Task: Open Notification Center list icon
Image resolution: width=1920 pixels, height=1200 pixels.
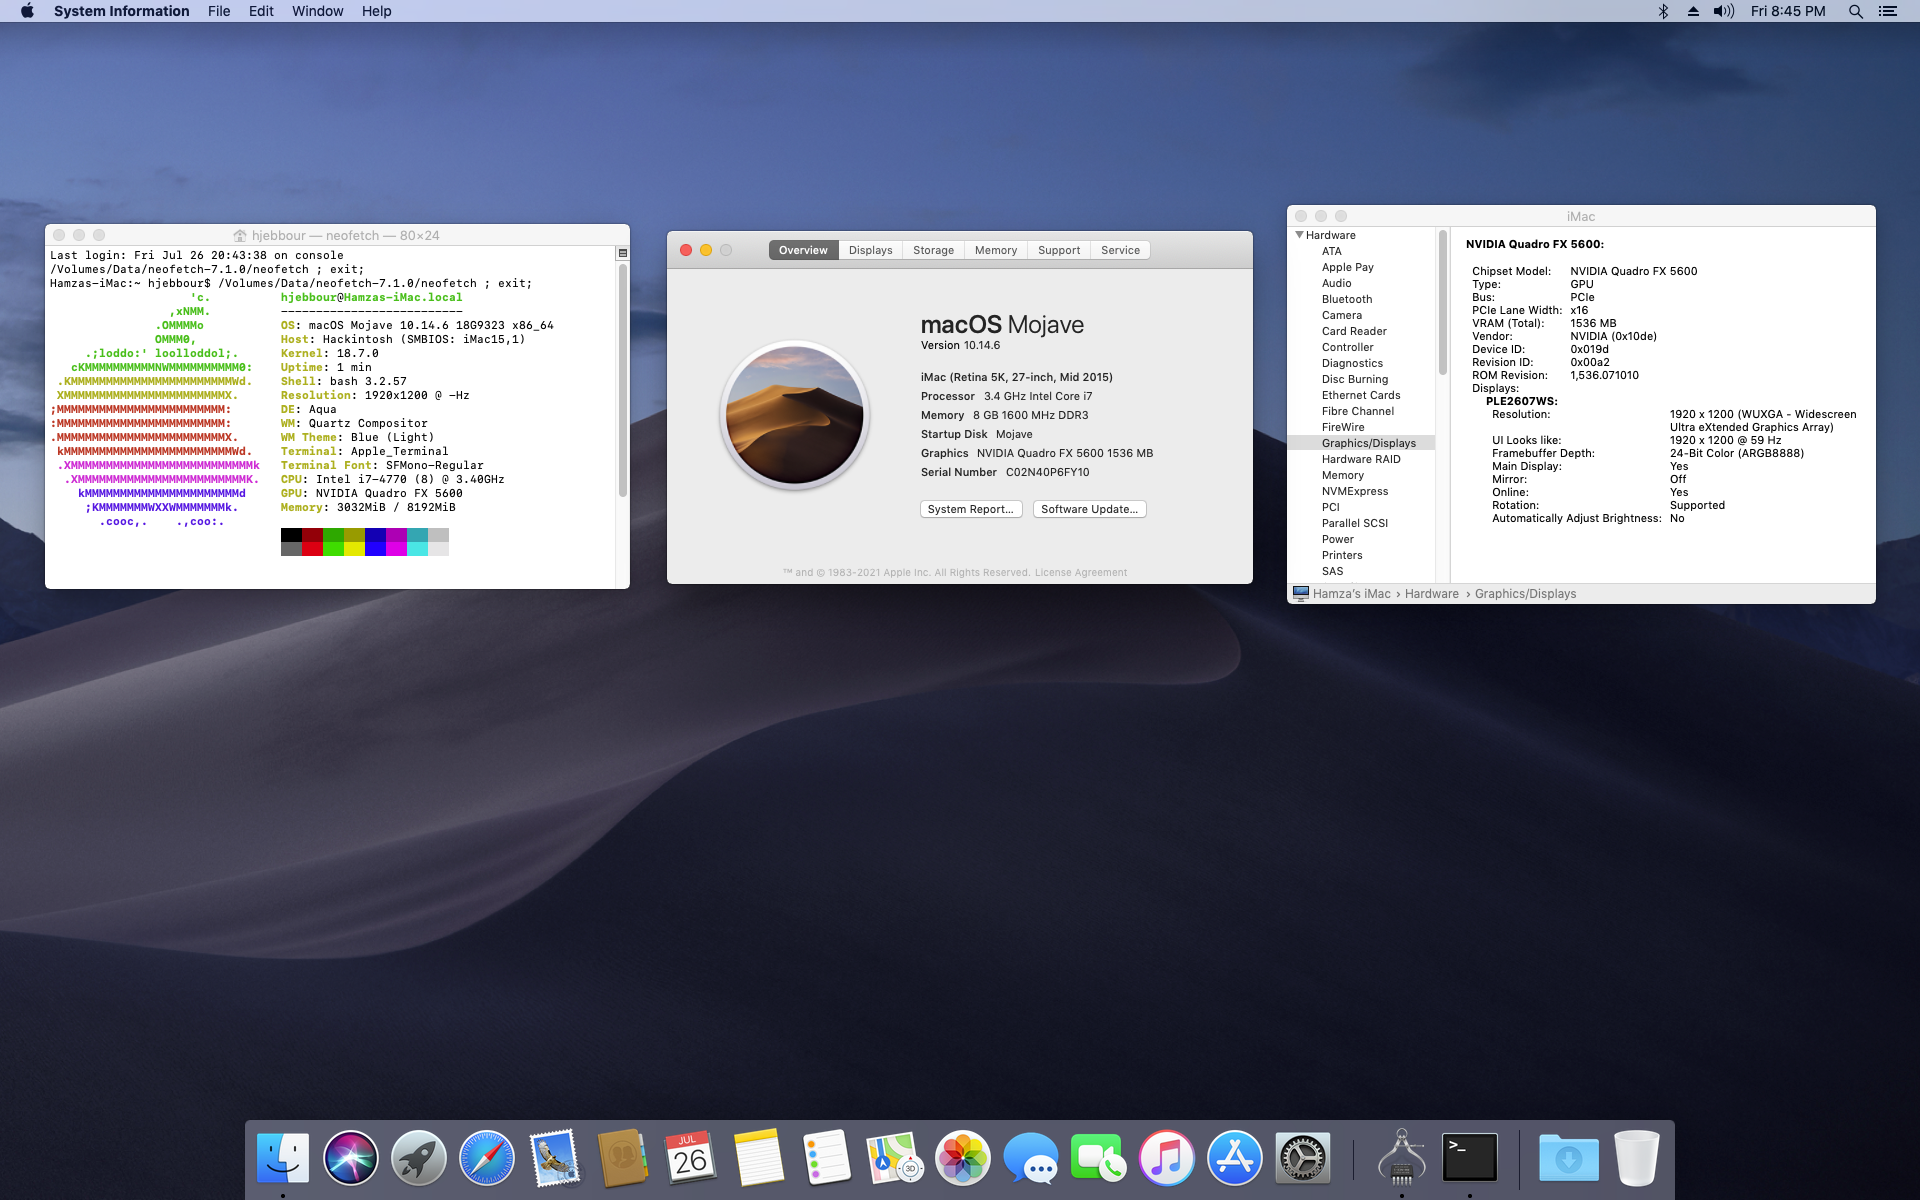Action: tap(1887, 11)
